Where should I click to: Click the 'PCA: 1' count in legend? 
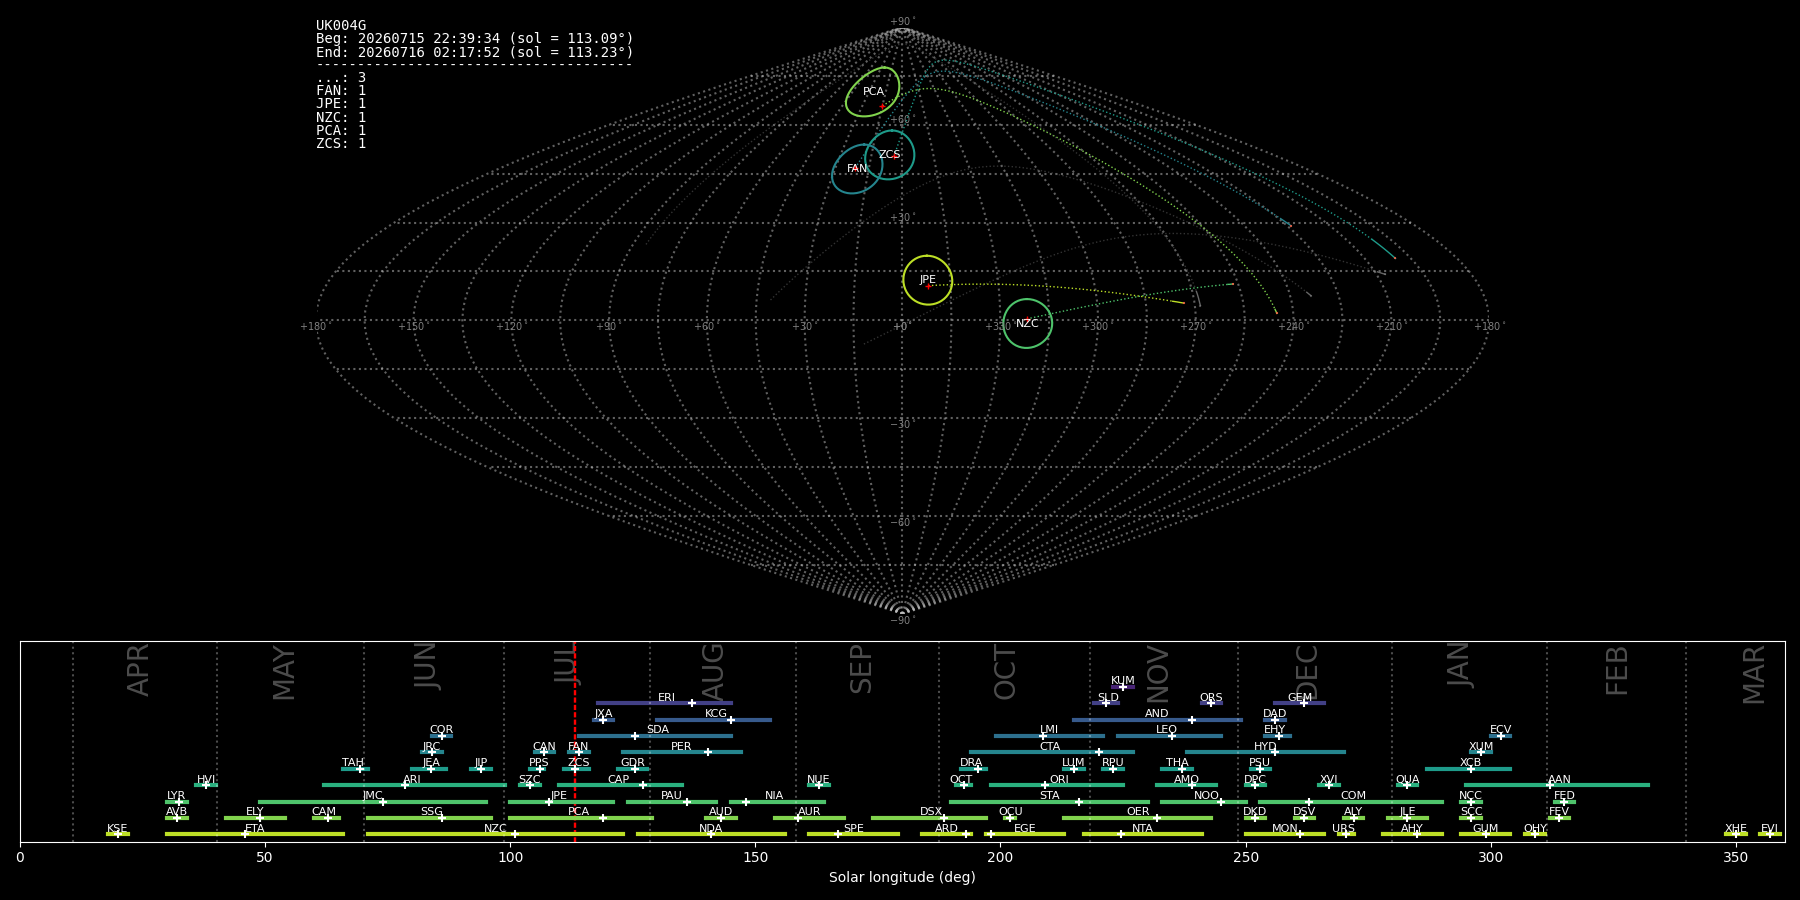coord(341,130)
